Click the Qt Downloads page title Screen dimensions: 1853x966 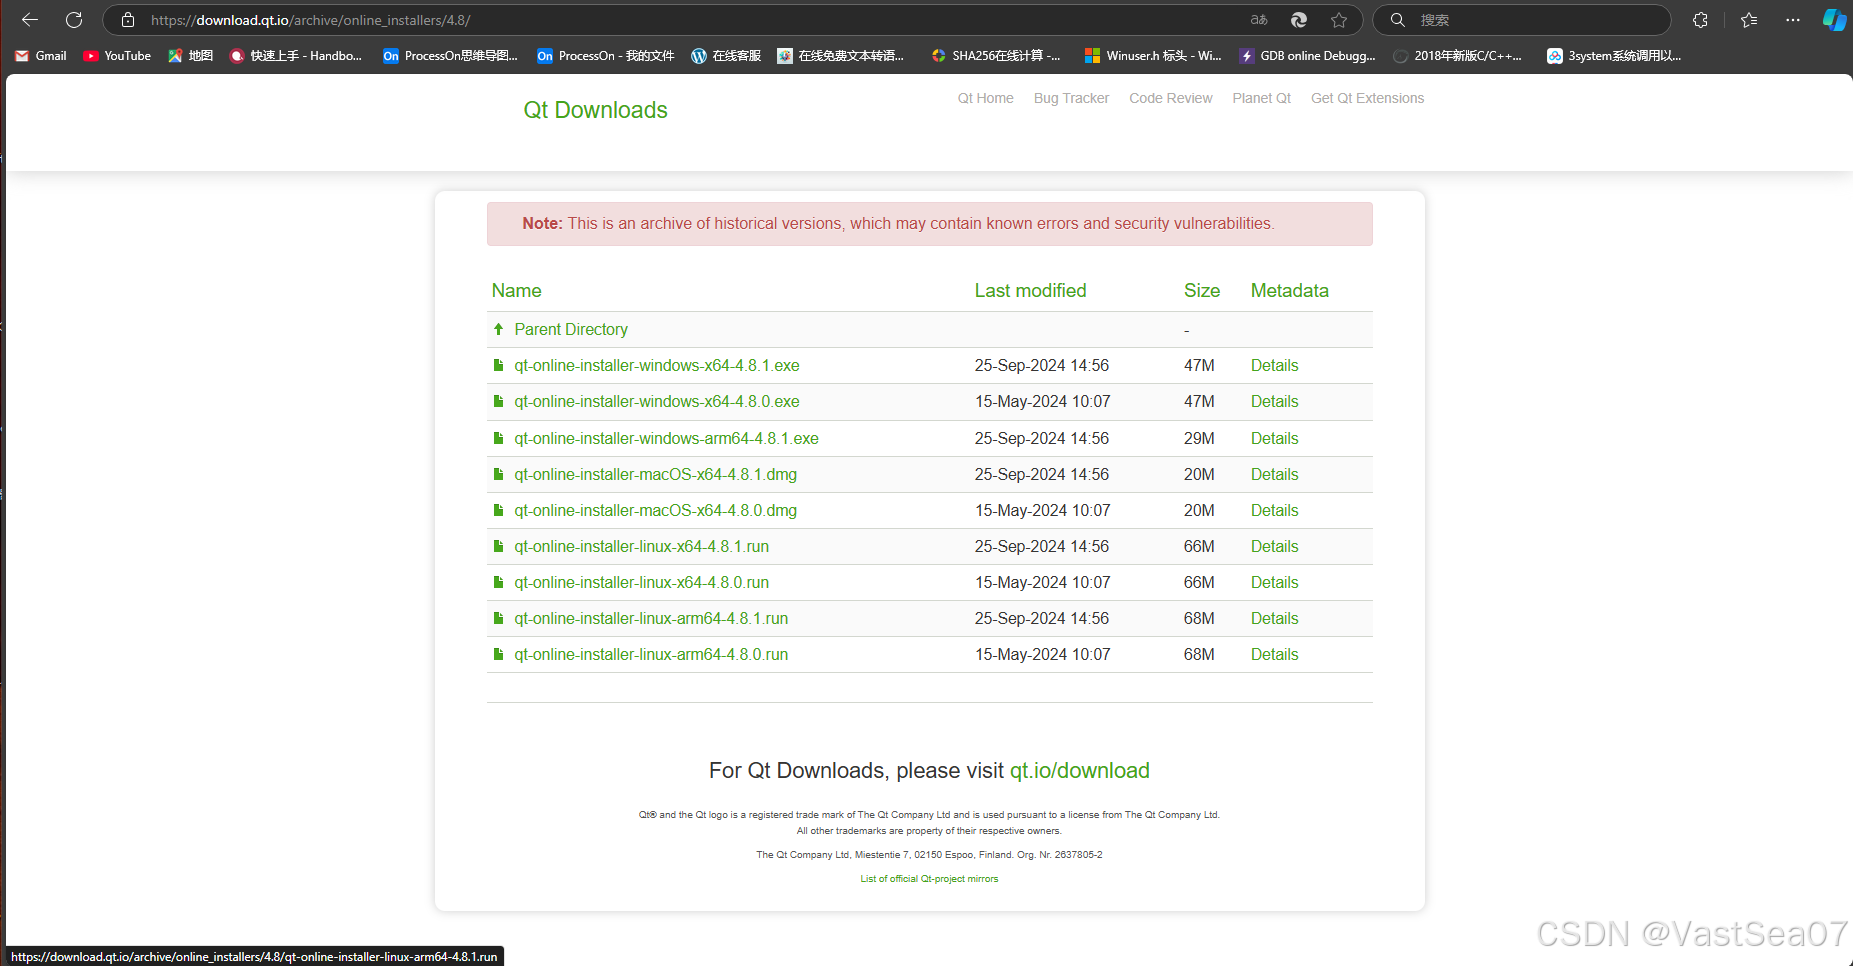pyautogui.click(x=595, y=110)
